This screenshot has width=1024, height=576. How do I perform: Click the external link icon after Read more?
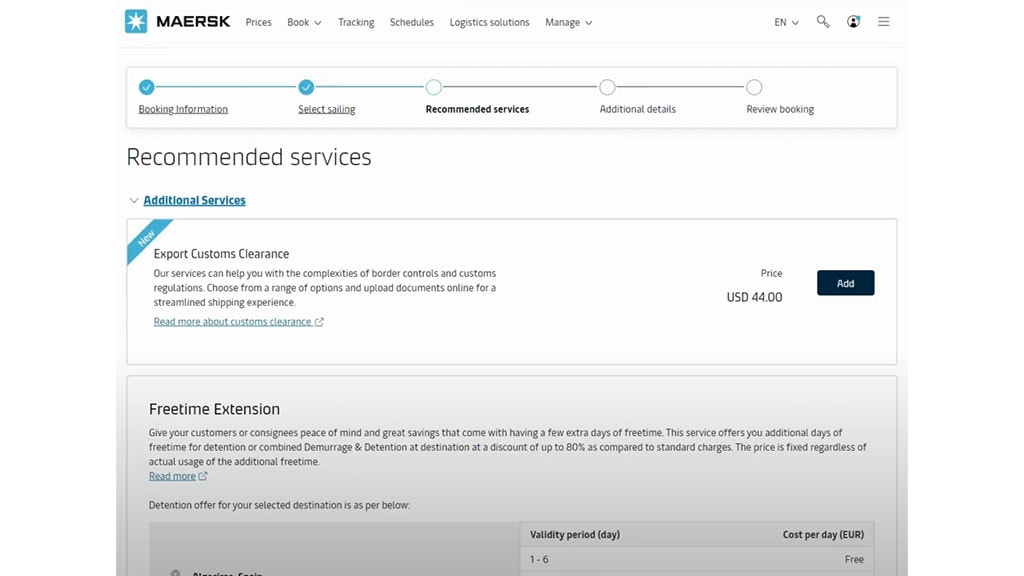tap(202, 476)
